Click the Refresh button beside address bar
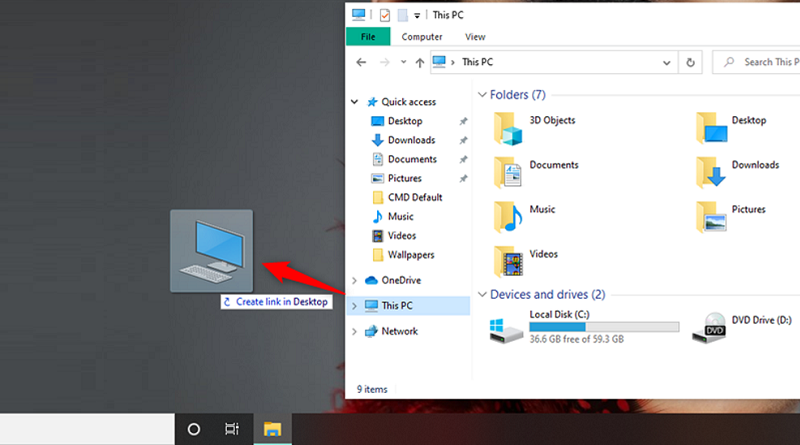 690,62
